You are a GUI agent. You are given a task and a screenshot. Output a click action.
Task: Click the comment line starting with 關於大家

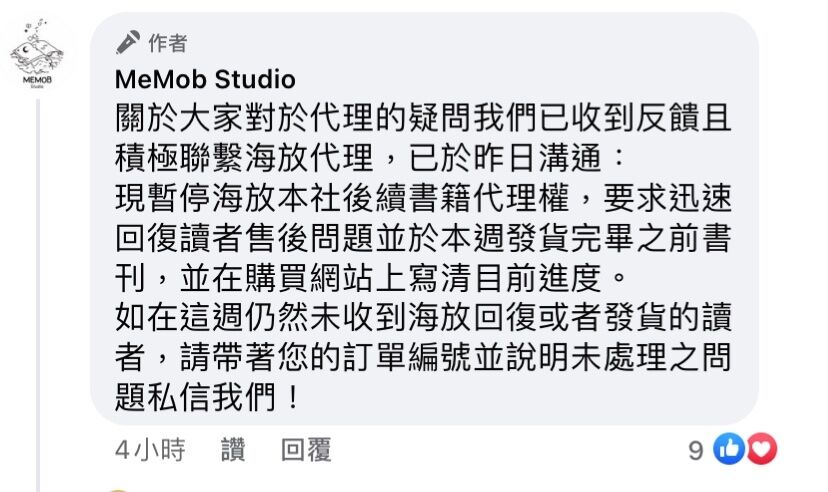pyautogui.click(x=423, y=118)
